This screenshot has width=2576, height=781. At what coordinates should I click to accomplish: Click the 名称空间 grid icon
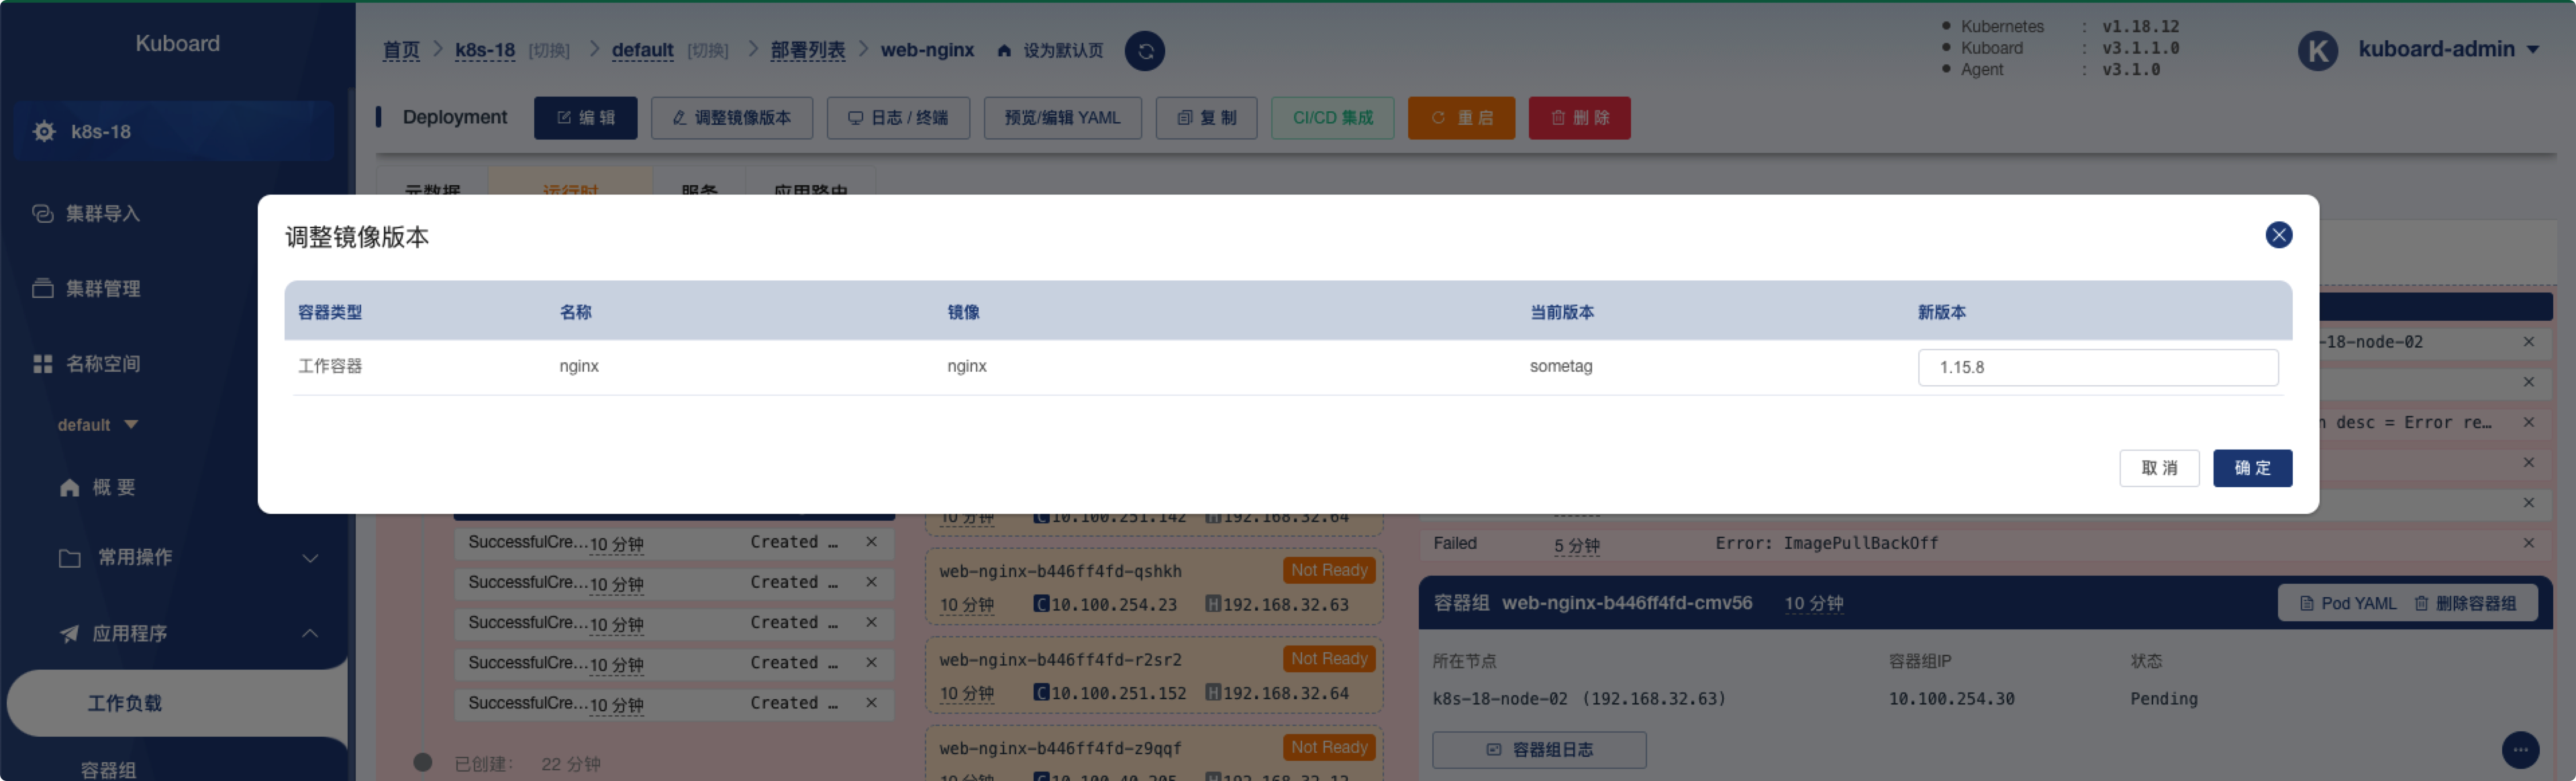click(x=42, y=363)
